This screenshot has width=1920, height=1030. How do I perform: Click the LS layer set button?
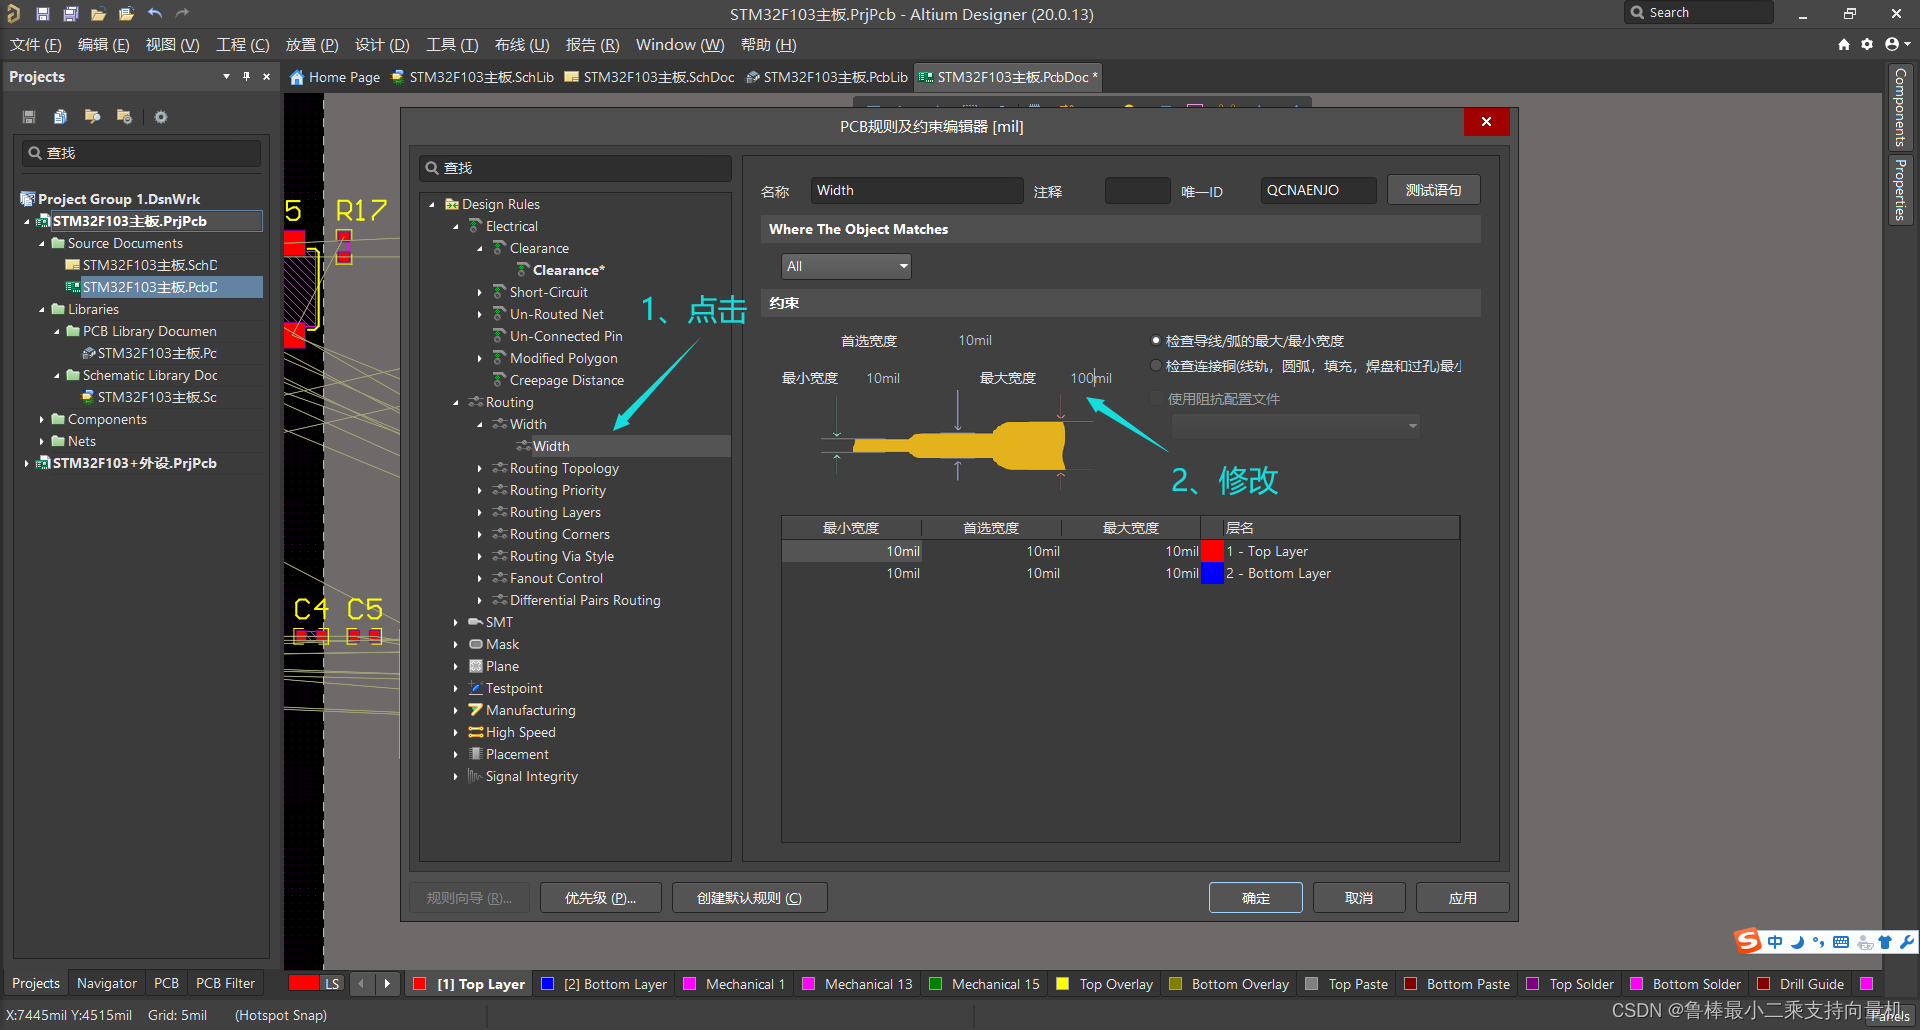point(332,984)
